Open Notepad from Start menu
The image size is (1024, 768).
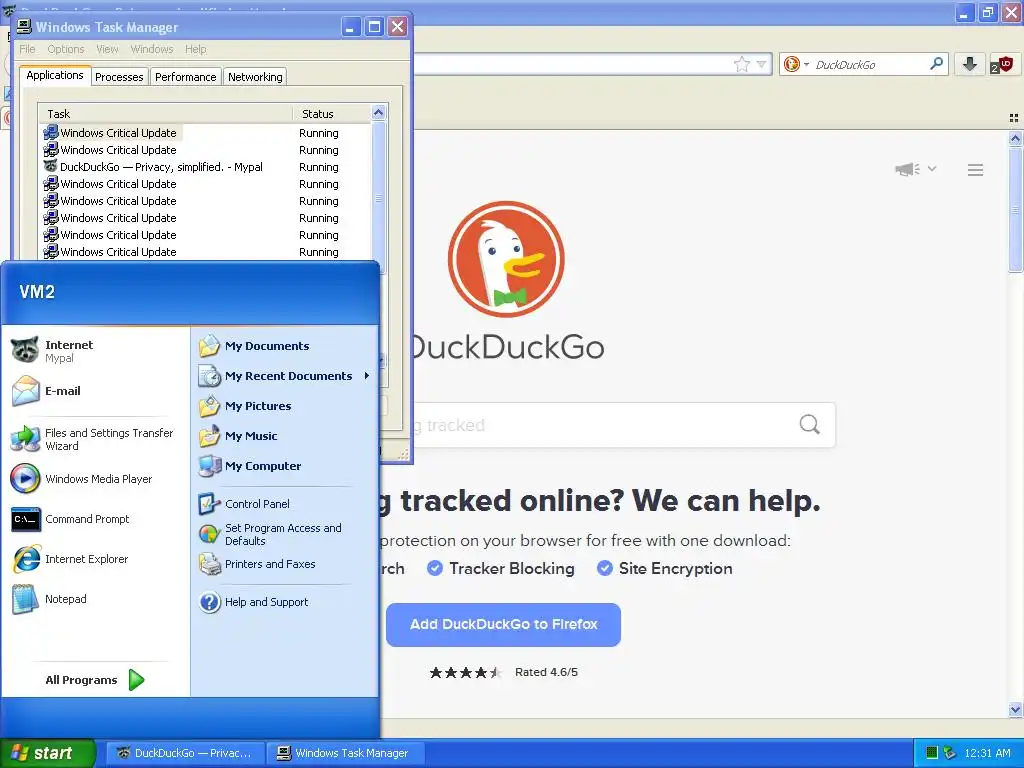(50, 599)
